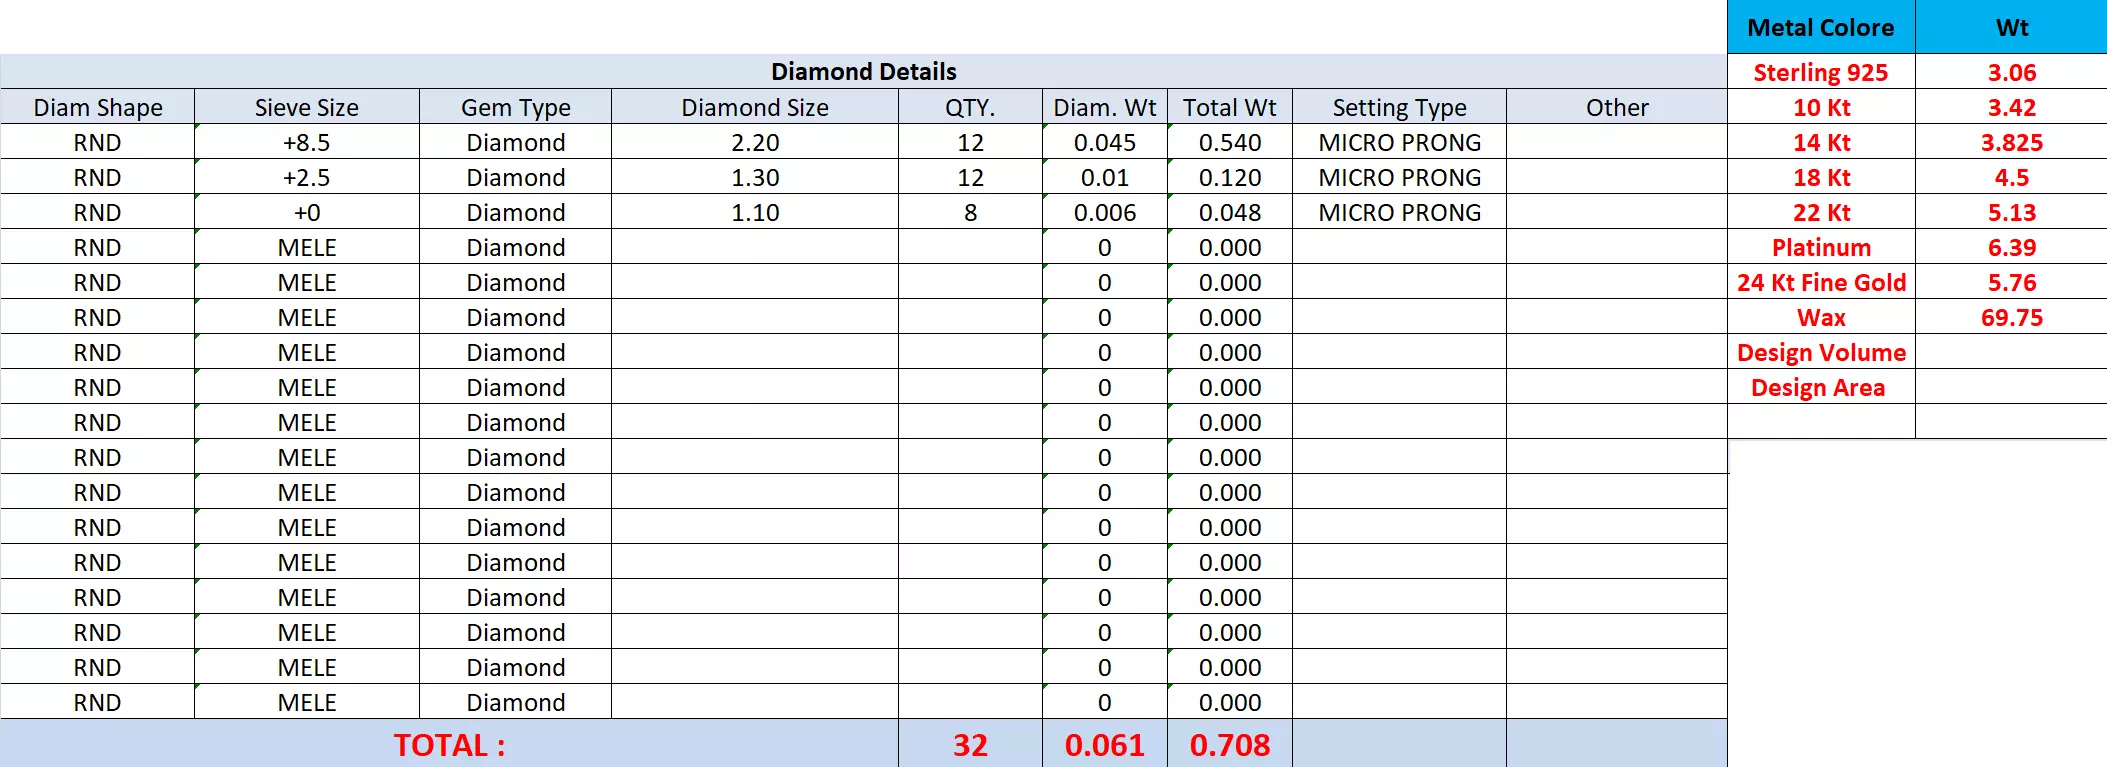Click the 'RND' cell in the +8.5 row
The height and width of the screenshot is (767, 2107).
coord(98,142)
